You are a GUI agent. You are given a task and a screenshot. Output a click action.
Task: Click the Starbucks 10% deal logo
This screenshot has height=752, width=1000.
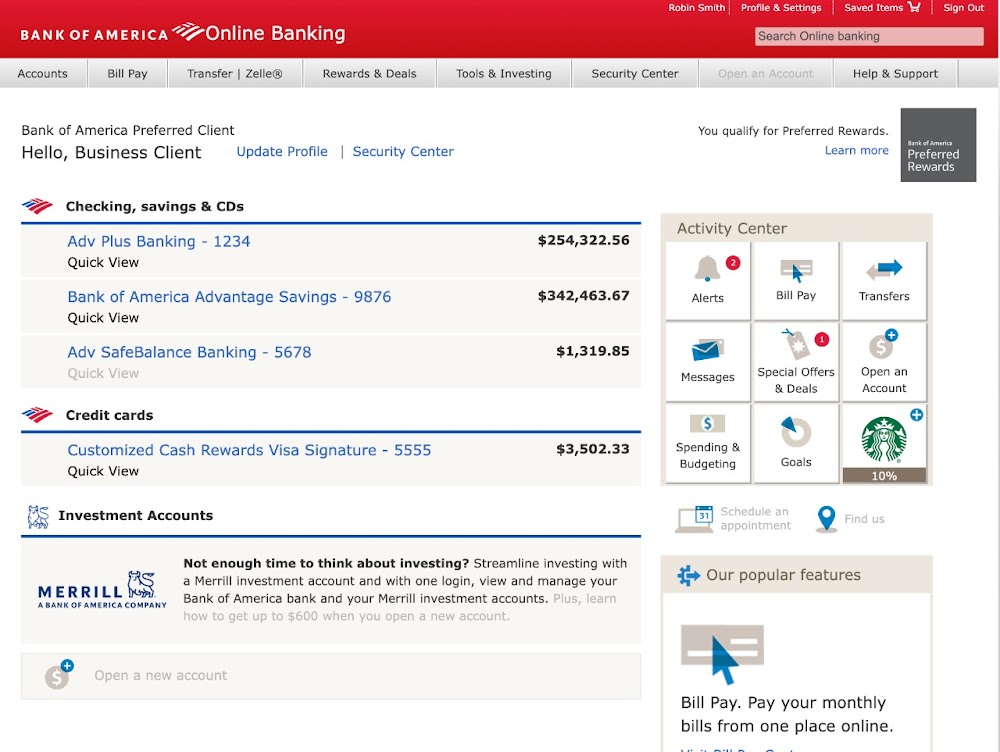pos(884,439)
